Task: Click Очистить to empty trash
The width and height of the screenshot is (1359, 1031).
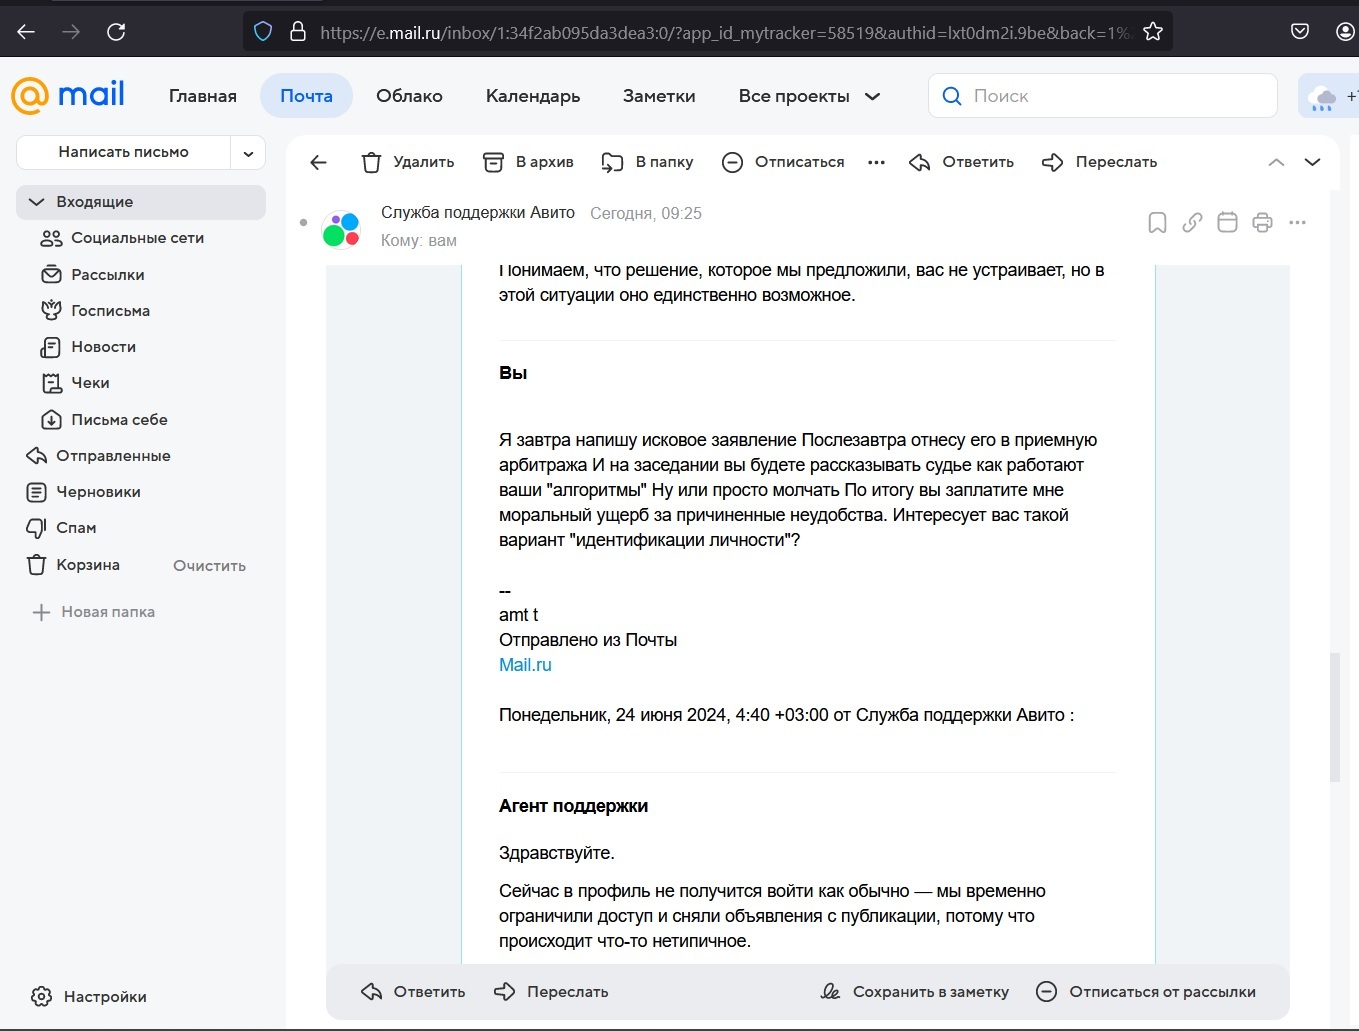Action: coord(209,566)
